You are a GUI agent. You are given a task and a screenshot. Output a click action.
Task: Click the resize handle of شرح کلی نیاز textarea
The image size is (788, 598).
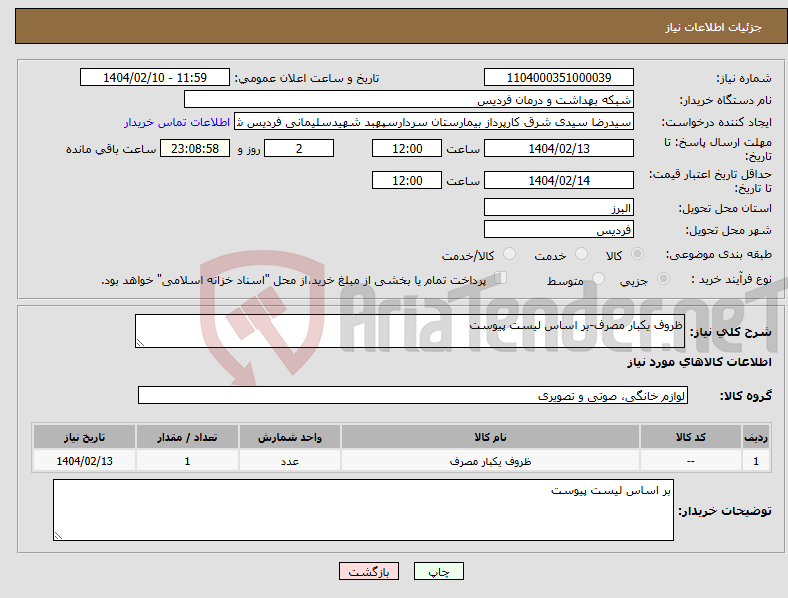tap(140, 343)
